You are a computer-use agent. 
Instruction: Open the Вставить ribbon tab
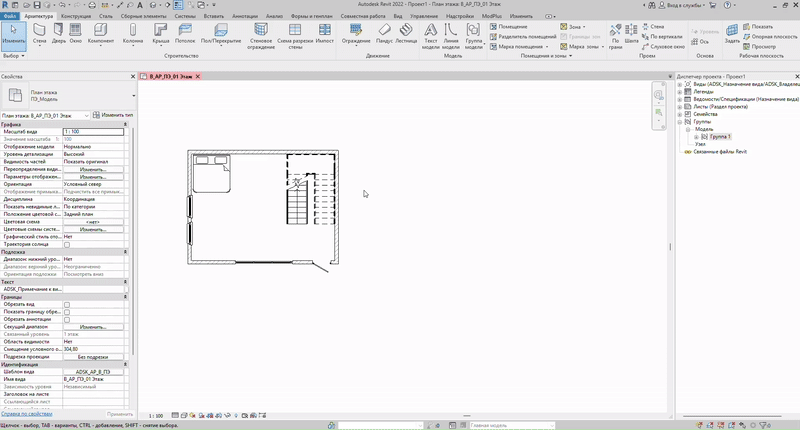[x=212, y=17]
